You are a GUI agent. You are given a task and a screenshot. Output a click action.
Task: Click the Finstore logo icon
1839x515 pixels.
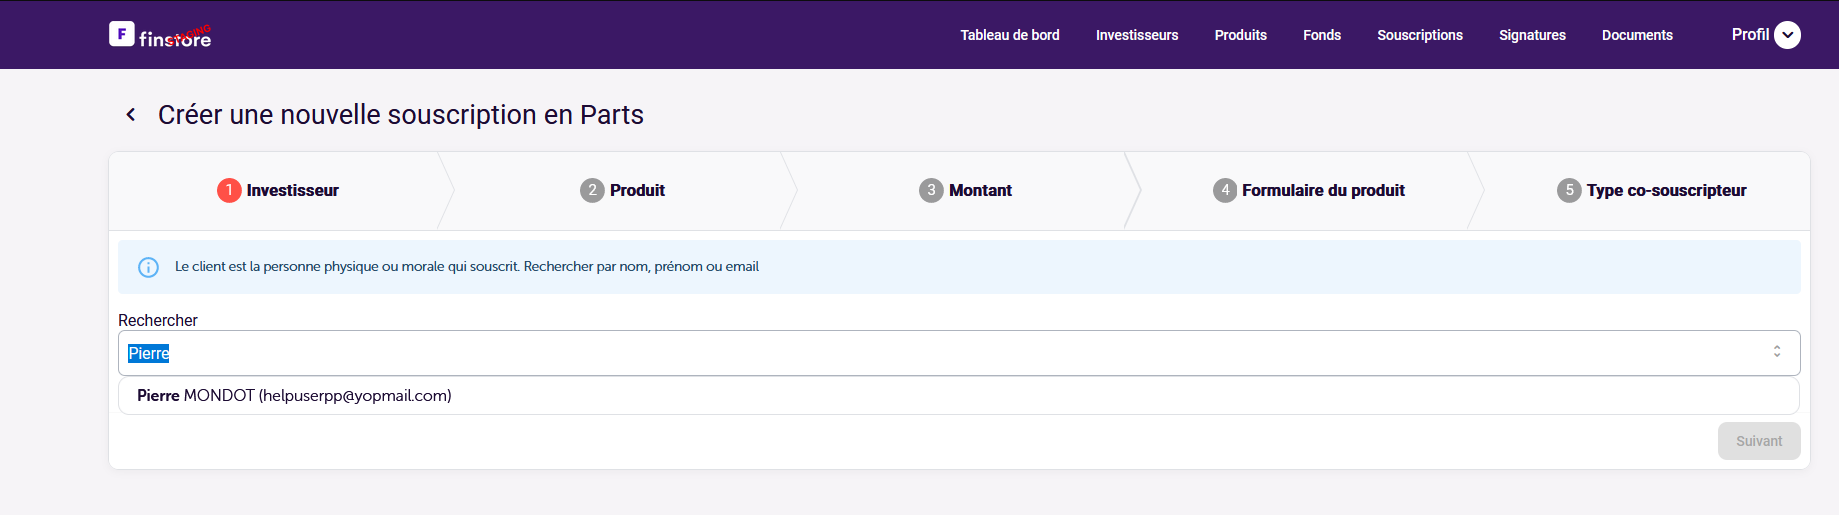122,34
